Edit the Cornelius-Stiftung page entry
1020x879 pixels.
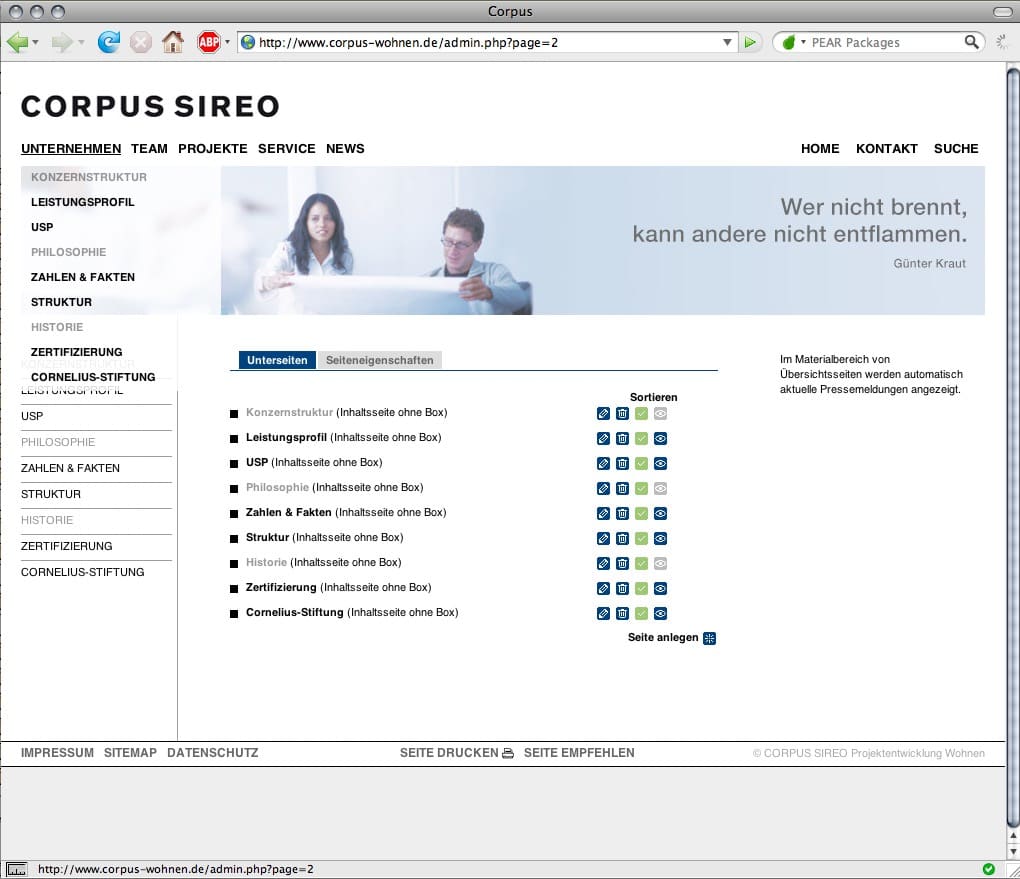pos(603,614)
